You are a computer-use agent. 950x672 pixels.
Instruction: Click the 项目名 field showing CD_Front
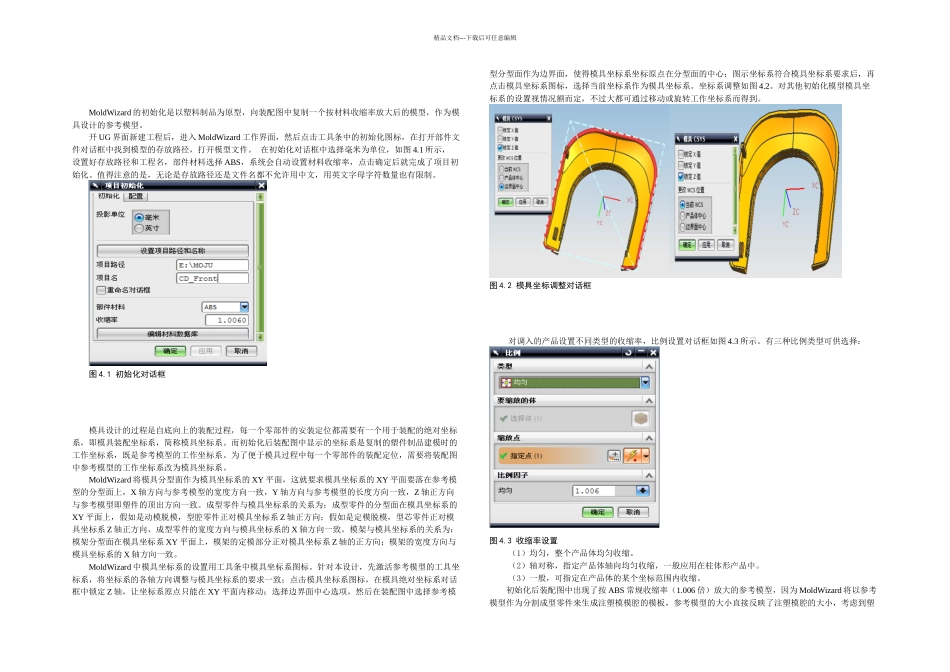click(212, 278)
